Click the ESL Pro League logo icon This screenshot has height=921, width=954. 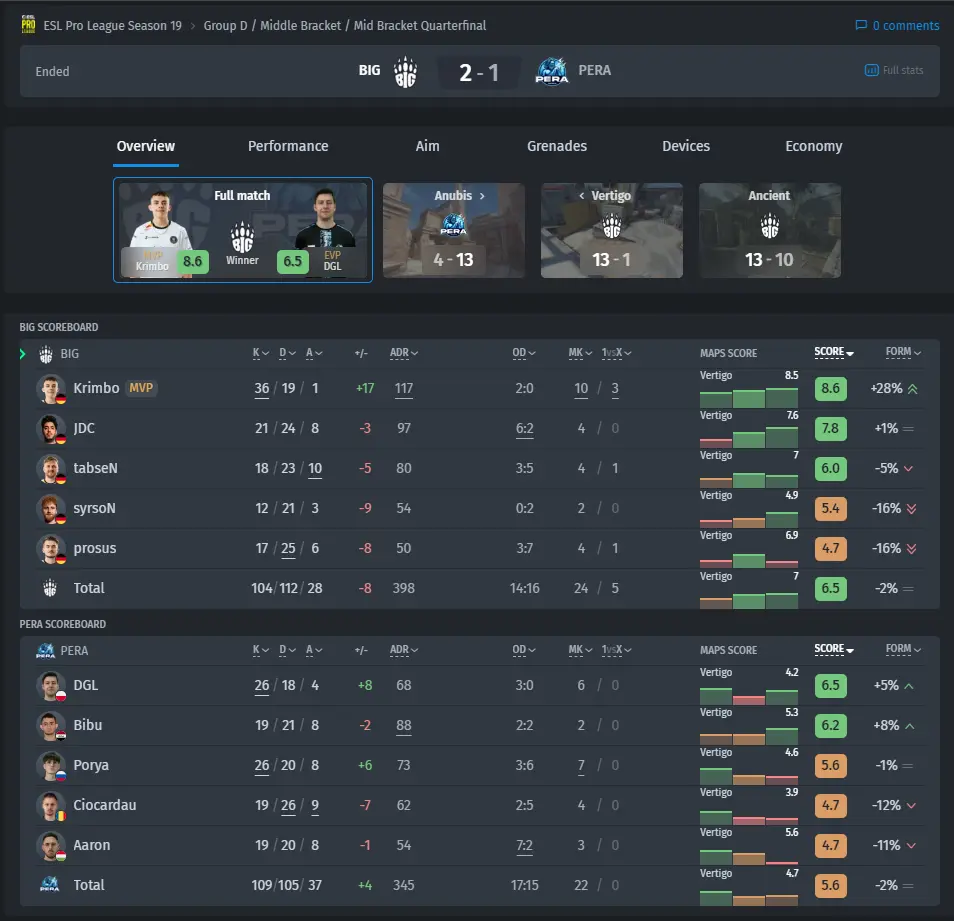tap(28, 24)
